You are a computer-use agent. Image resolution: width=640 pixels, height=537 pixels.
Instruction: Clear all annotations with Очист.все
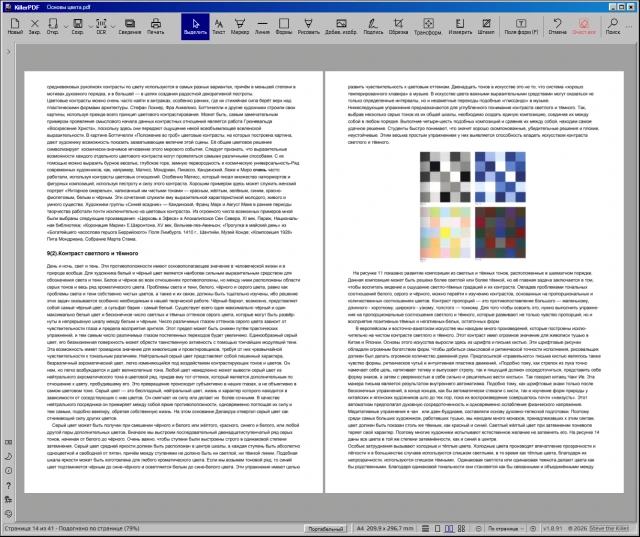584,27
